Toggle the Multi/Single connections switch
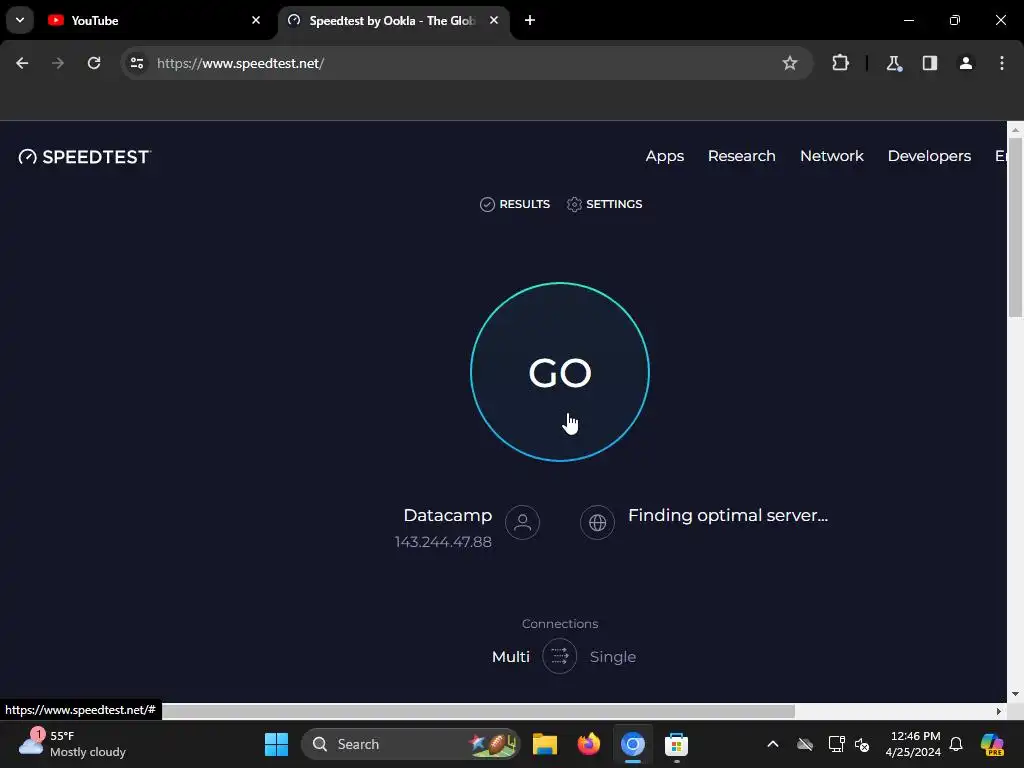 560,656
